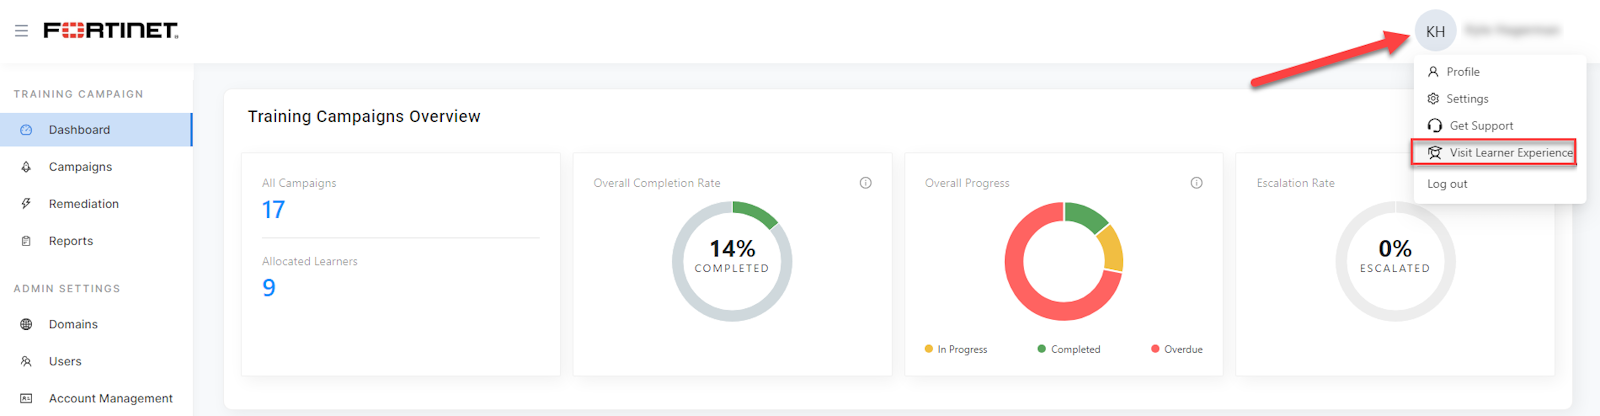
Task: Select Dashboard in the sidebar
Action: 80,130
